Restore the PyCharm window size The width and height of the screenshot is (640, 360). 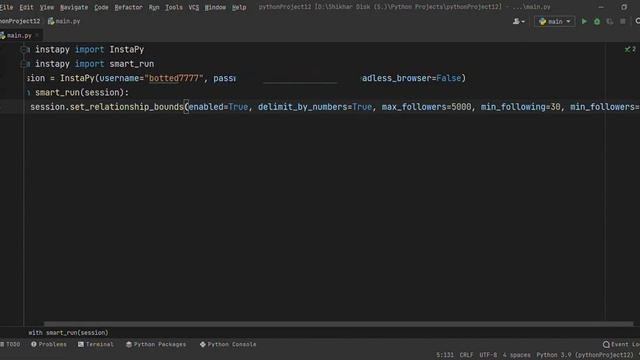624,7
